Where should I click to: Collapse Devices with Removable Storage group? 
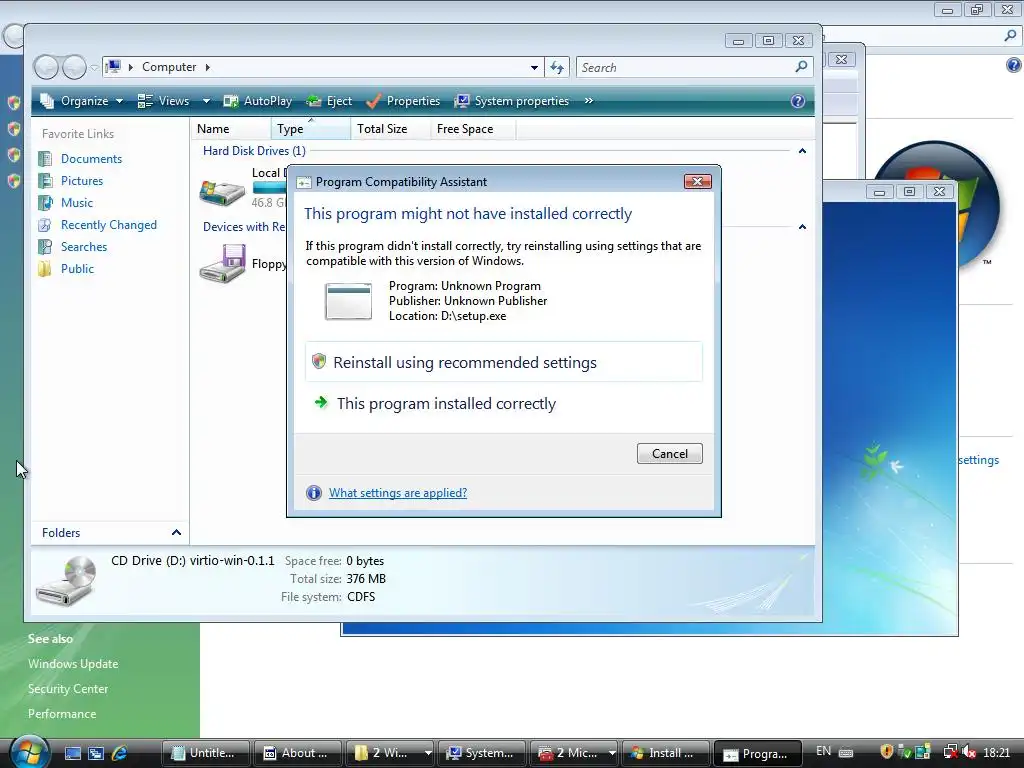pos(802,227)
